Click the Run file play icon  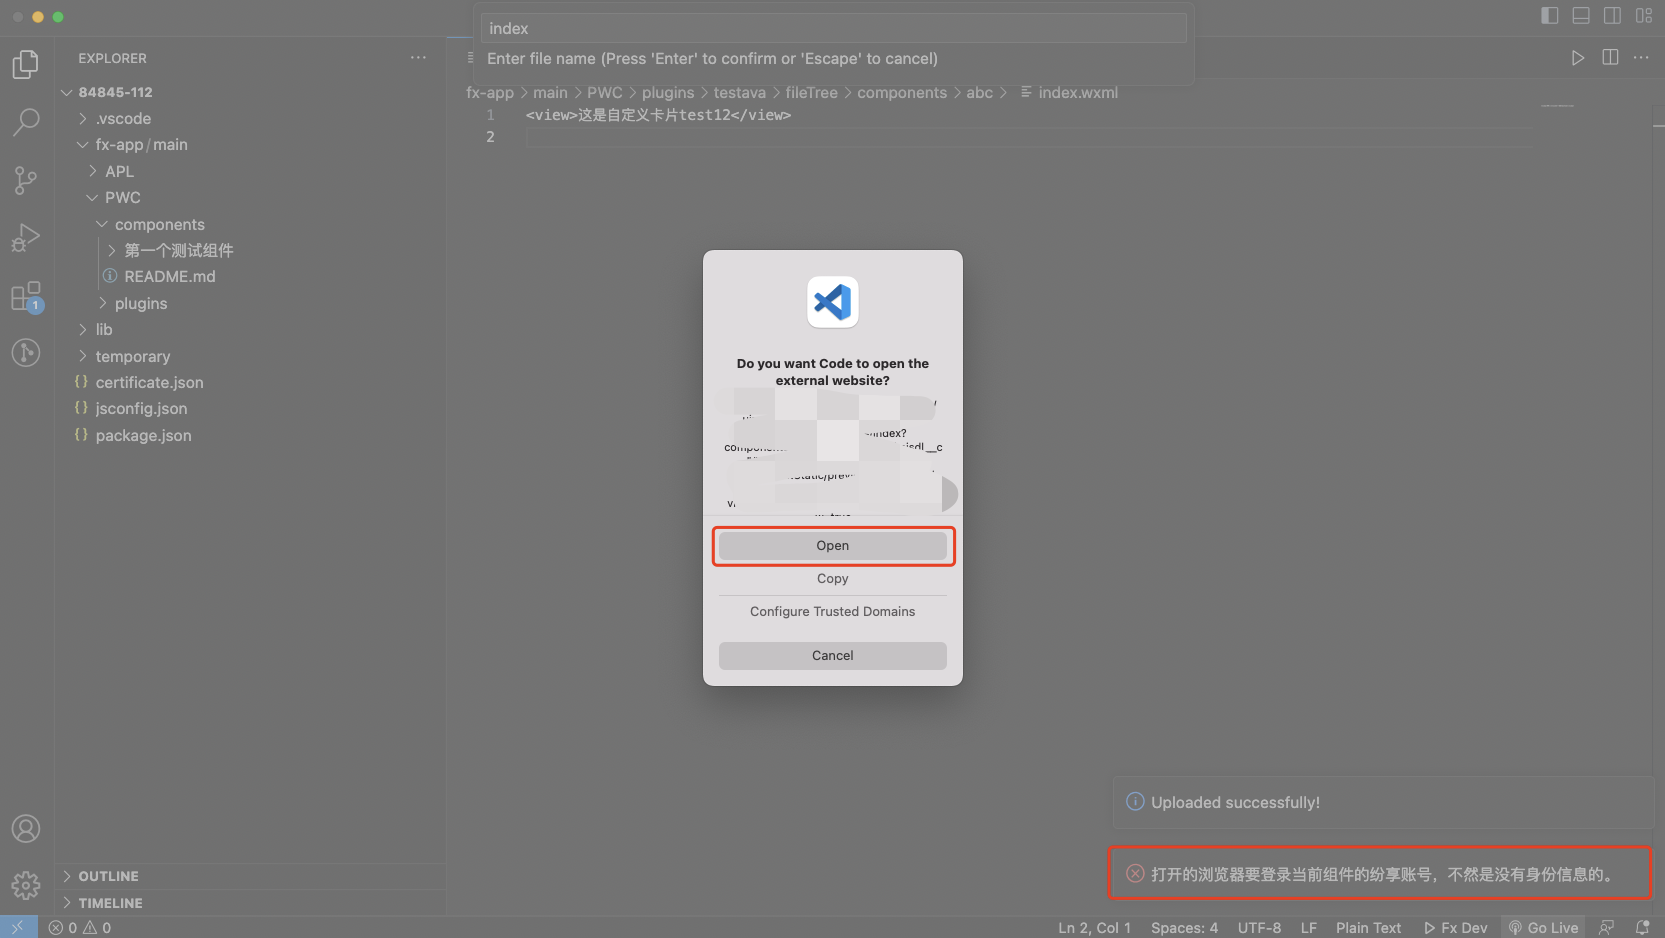tap(1577, 58)
